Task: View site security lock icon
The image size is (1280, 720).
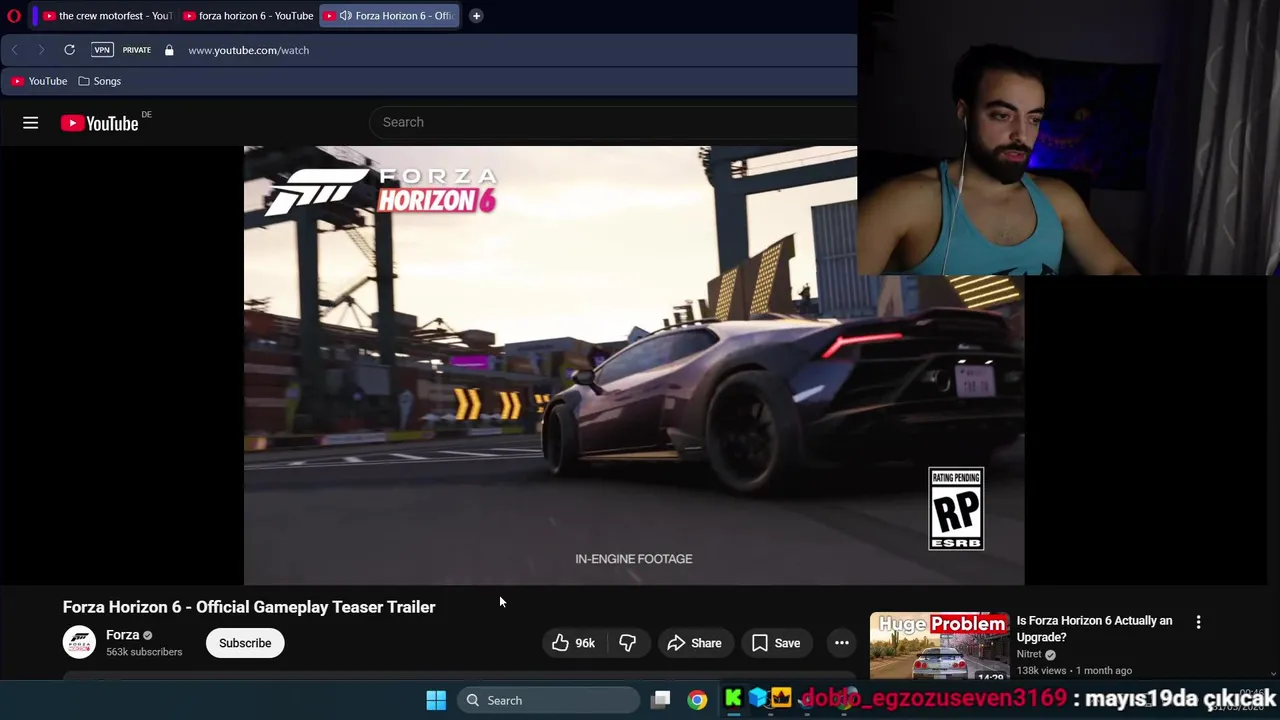Action: click(169, 50)
